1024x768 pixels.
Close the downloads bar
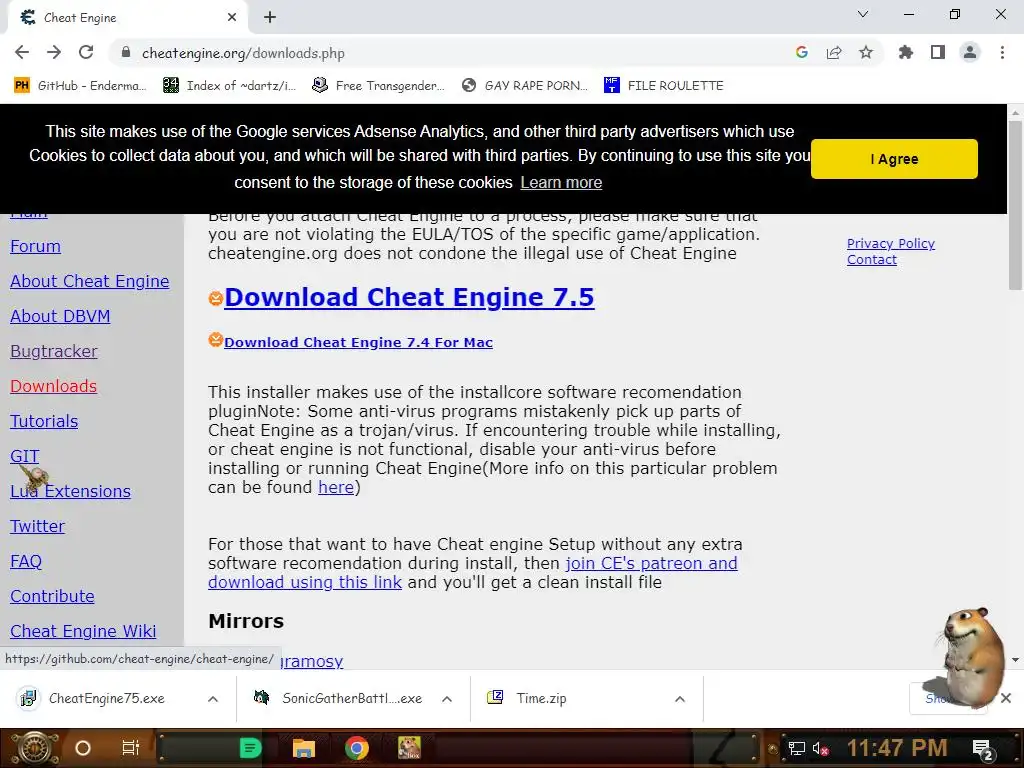click(1006, 699)
